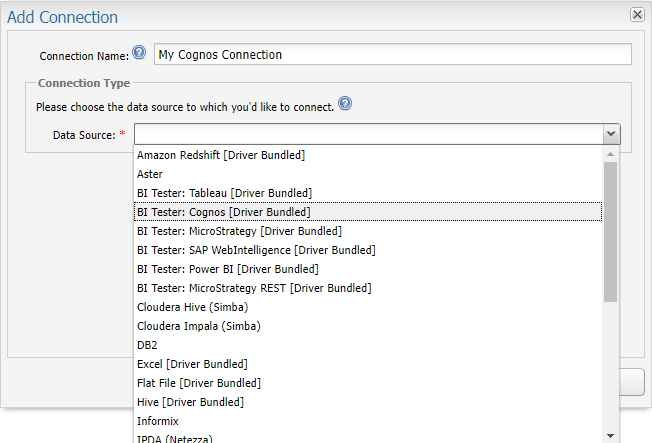
Task: Click the dropdown list scroll down arrow
Action: point(610,436)
